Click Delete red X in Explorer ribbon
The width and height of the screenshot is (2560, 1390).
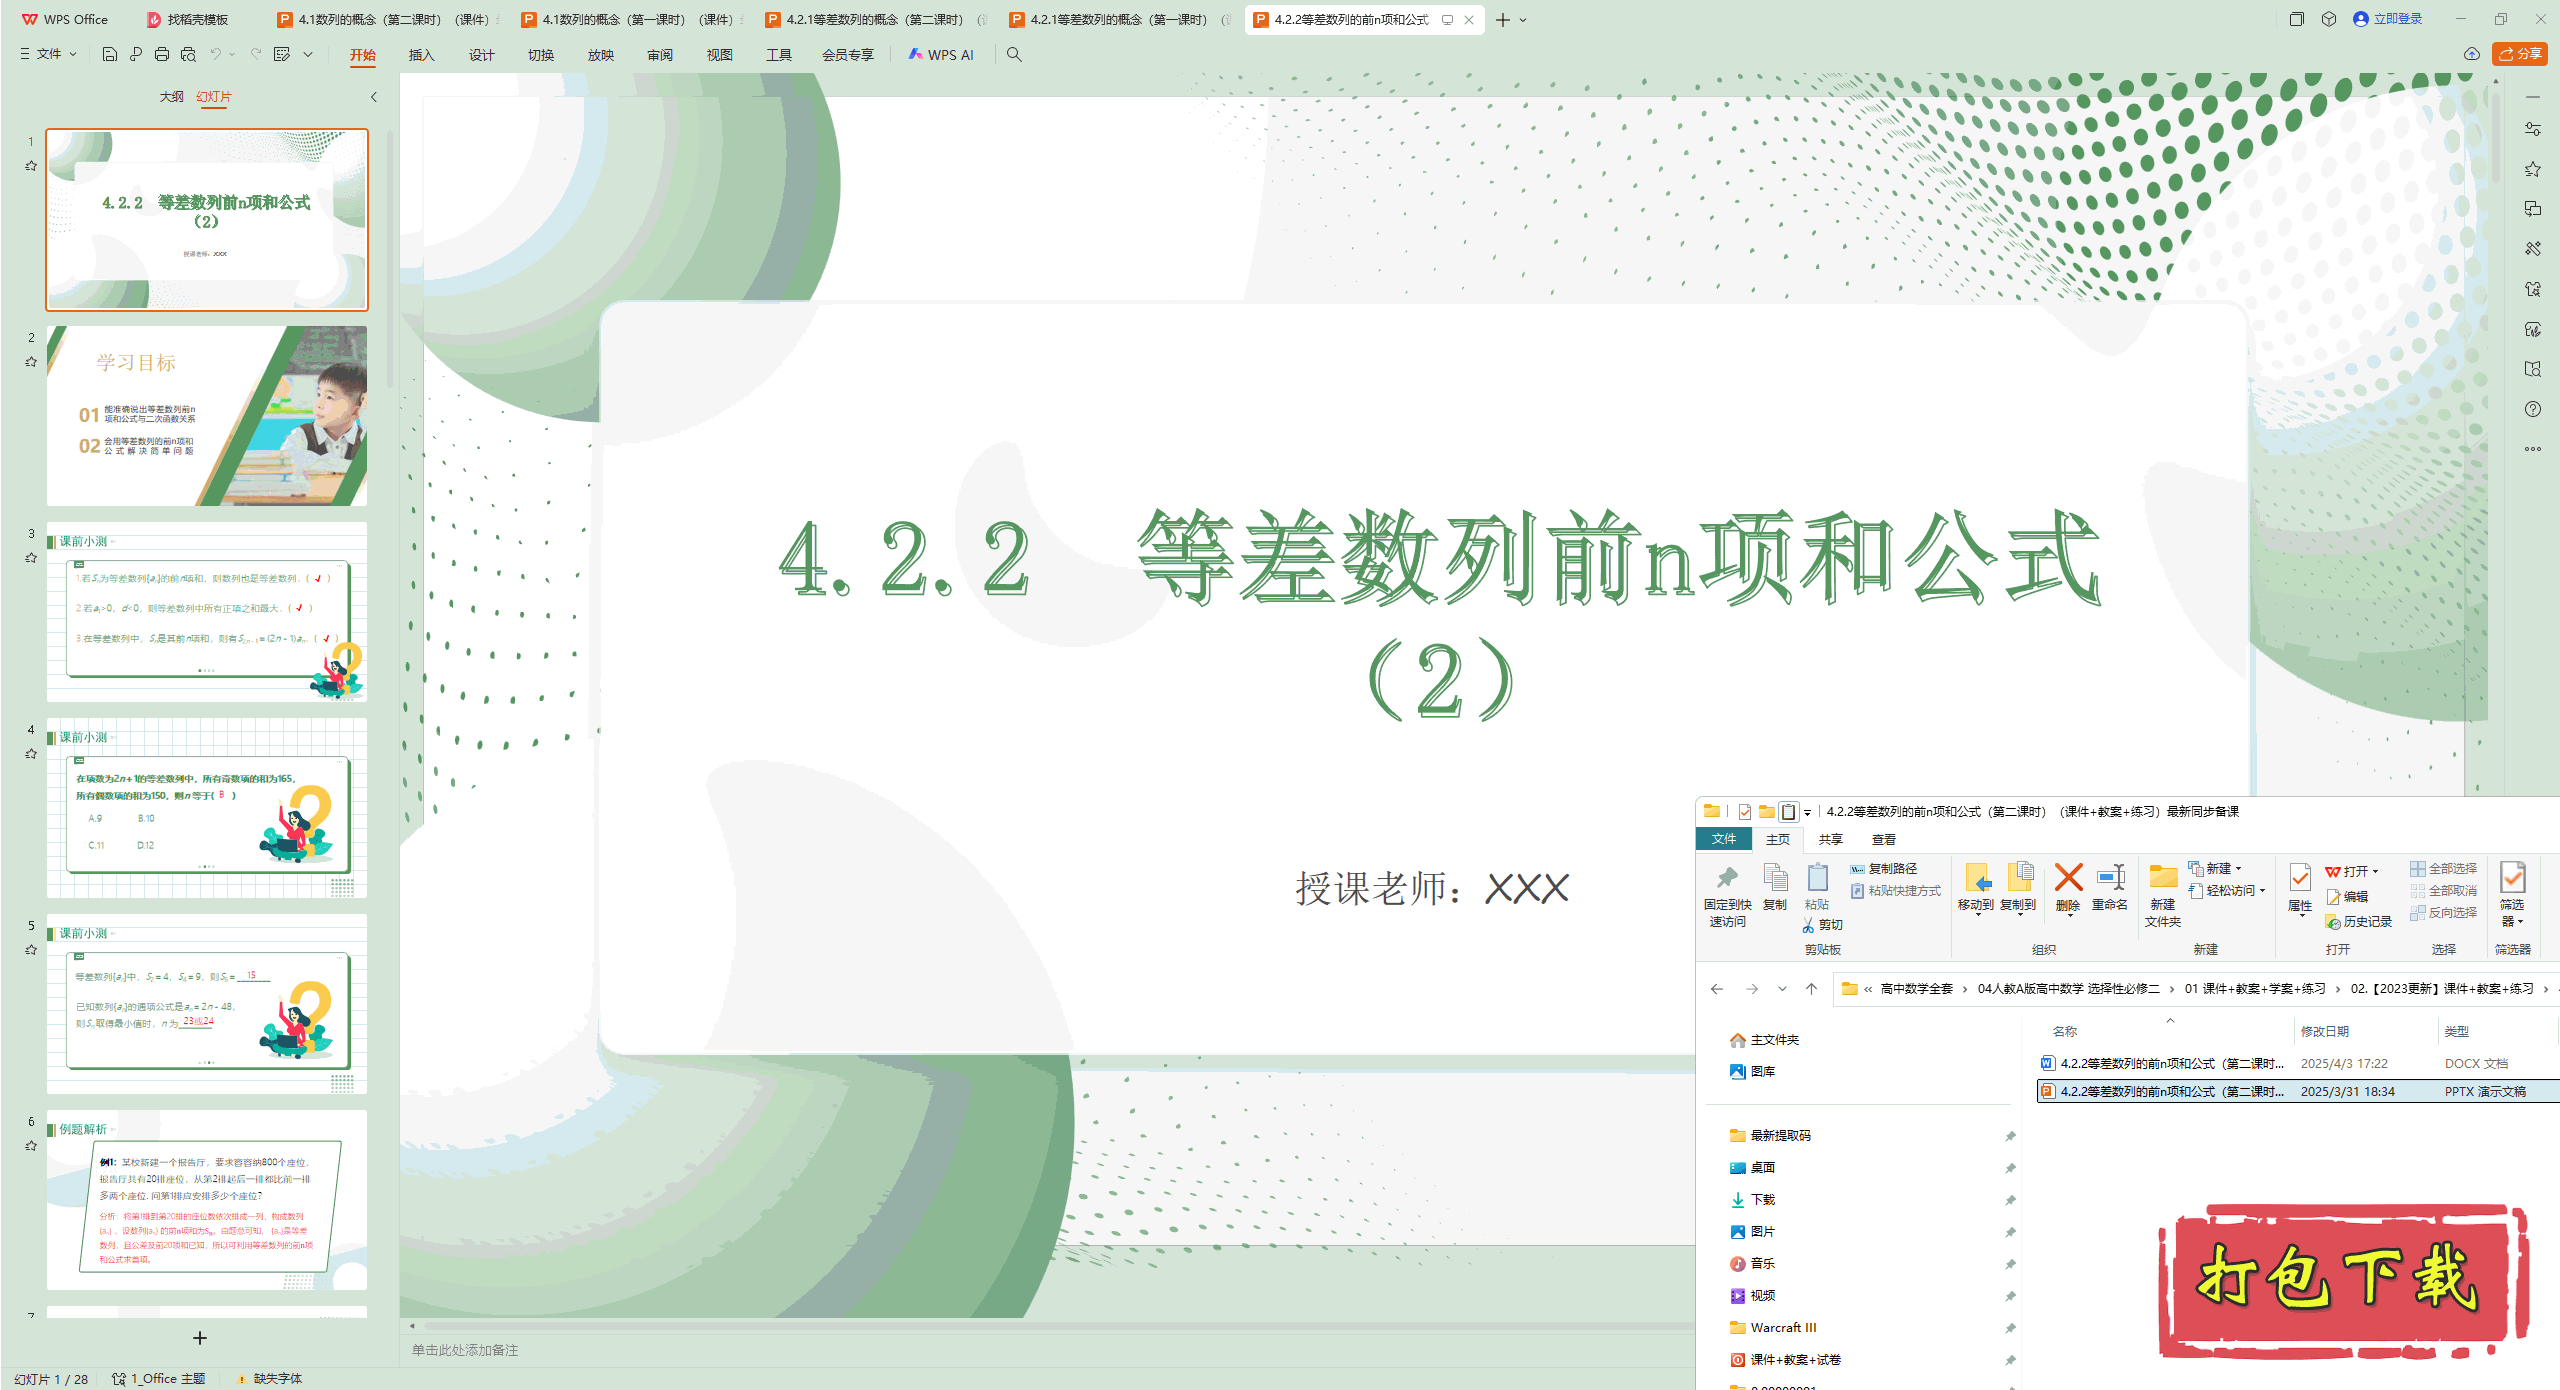point(2068,887)
